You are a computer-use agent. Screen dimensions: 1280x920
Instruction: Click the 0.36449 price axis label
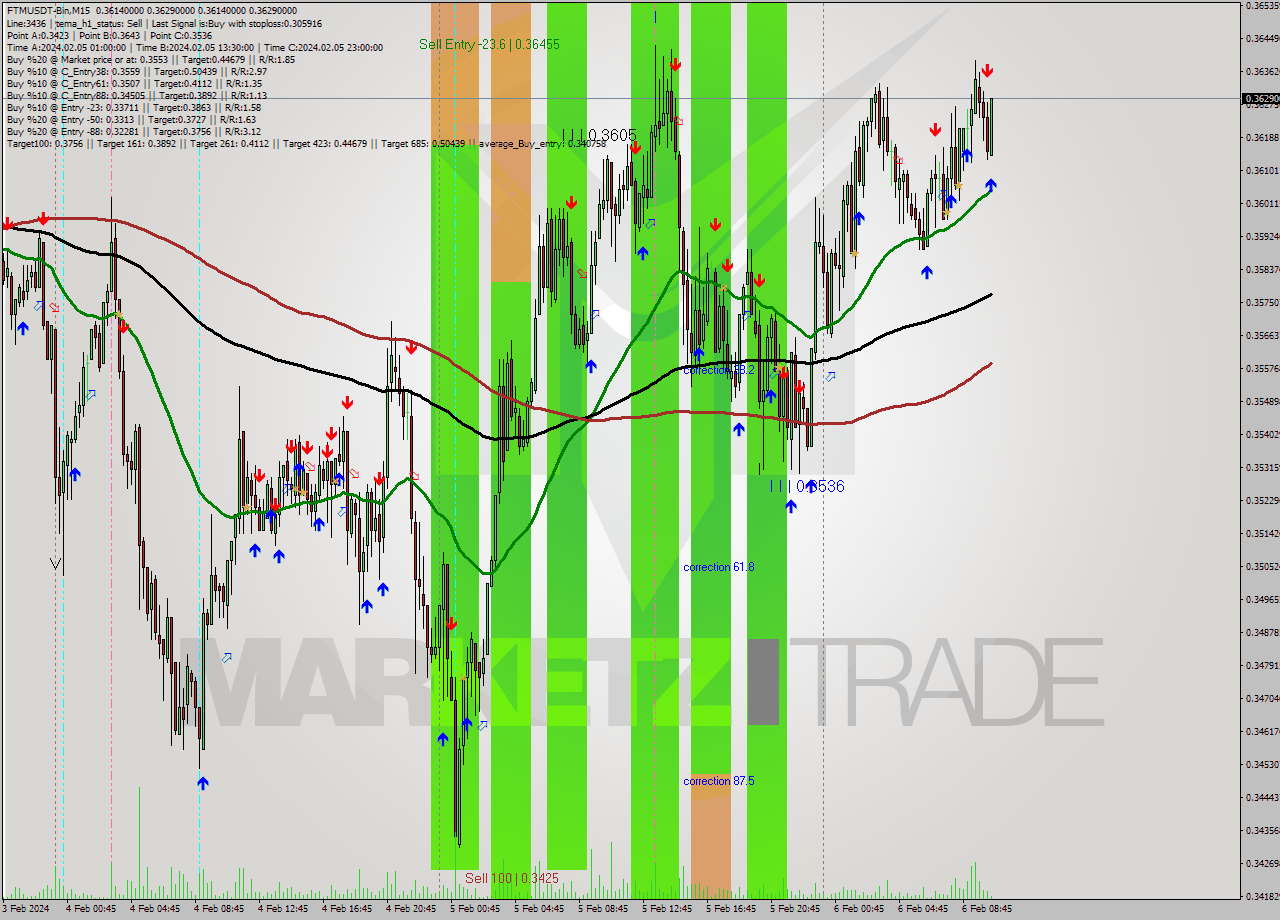[x=1263, y=39]
